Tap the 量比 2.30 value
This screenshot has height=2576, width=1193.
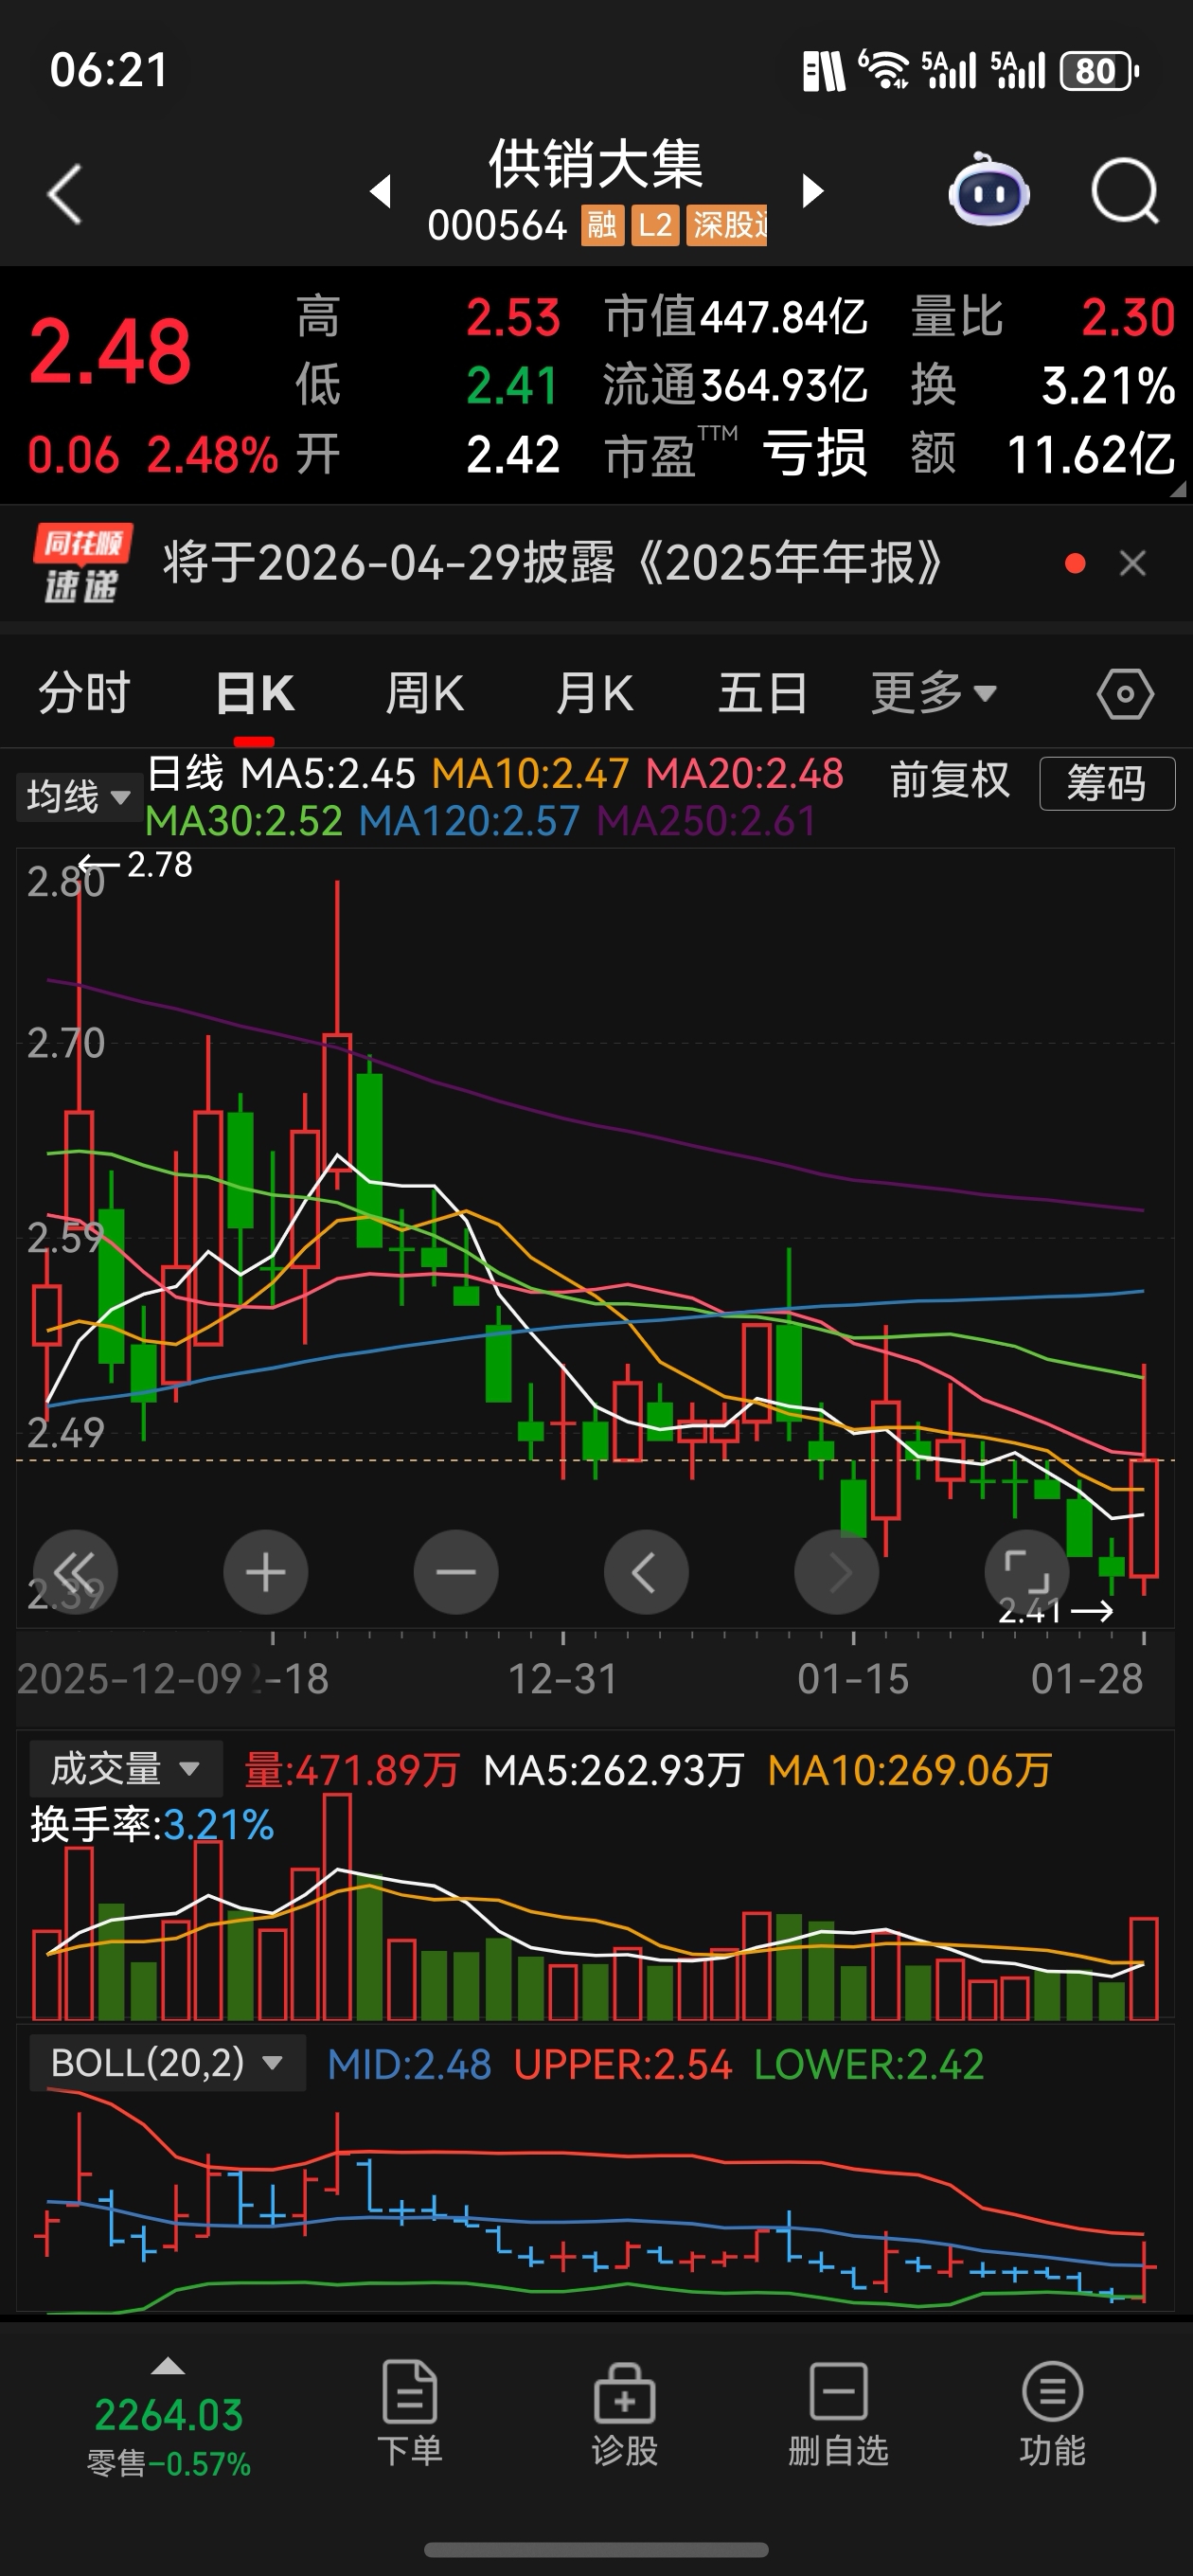point(1043,317)
